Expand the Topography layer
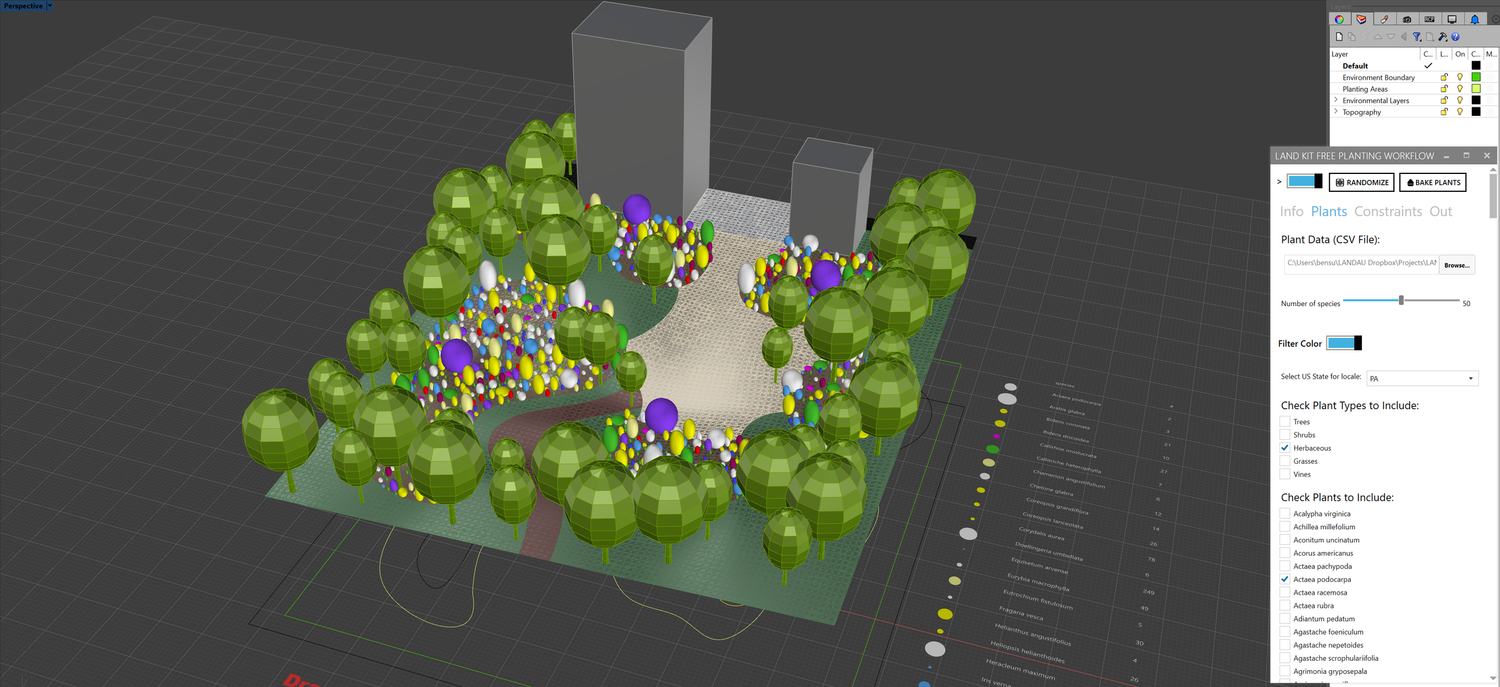 [1336, 111]
